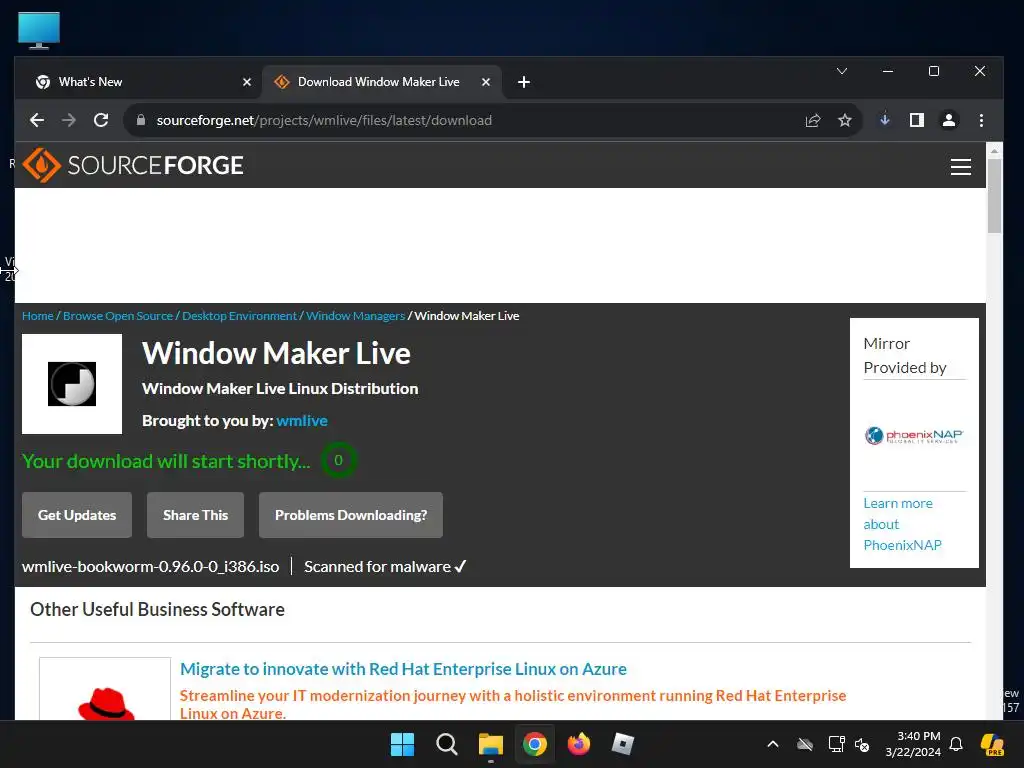View site information via the padlock icon
This screenshot has width=1024, height=768.
click(140, 120)
